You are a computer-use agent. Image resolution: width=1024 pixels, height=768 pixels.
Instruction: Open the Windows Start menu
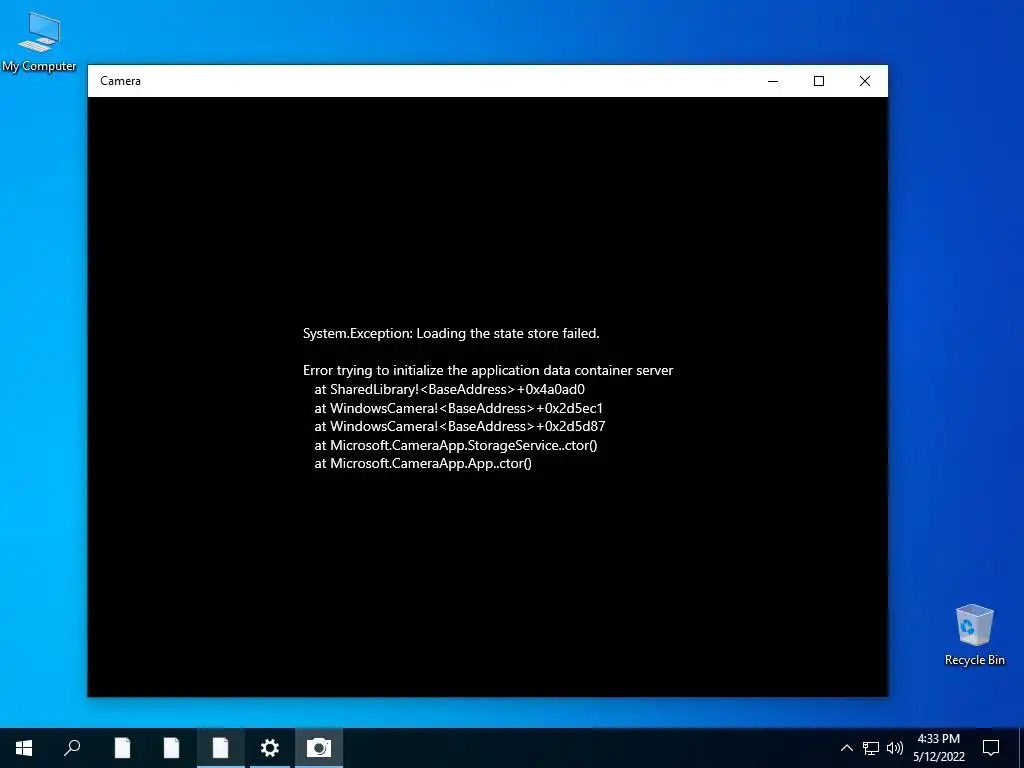tap(24, 748)
